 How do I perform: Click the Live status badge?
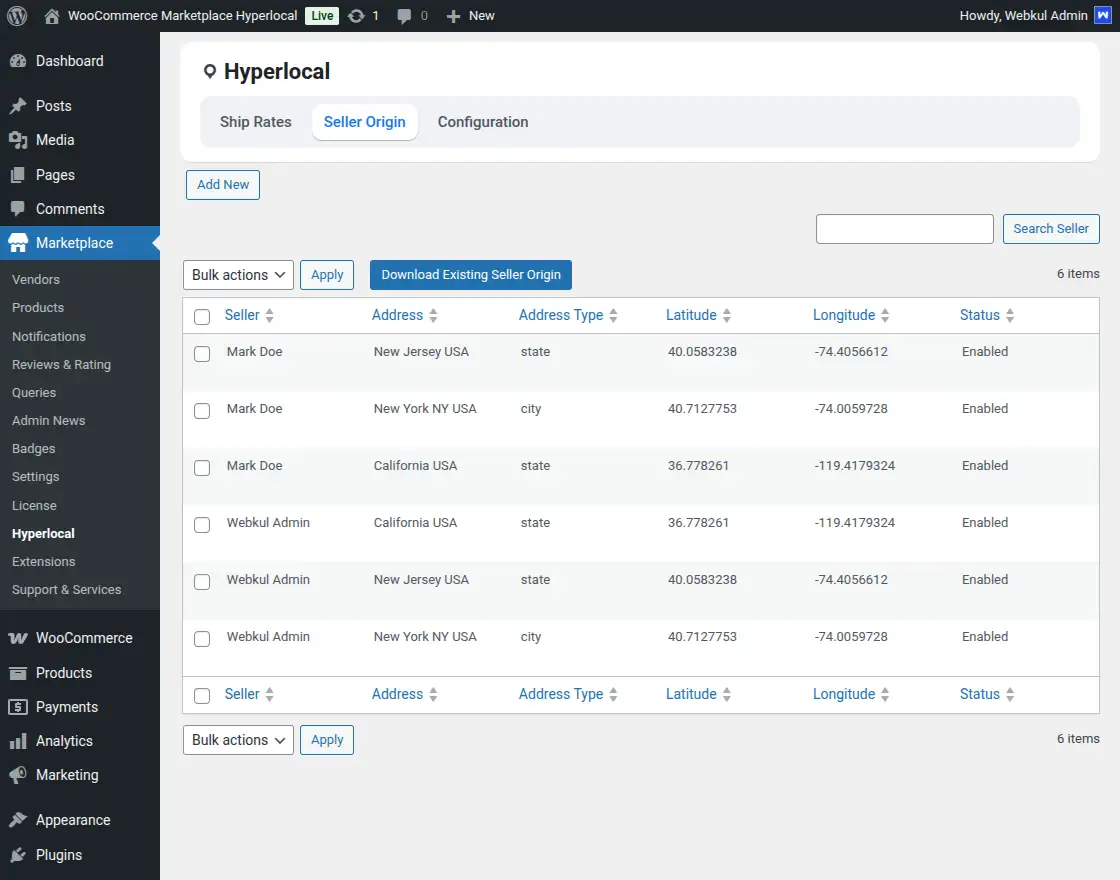coord(322,16)
